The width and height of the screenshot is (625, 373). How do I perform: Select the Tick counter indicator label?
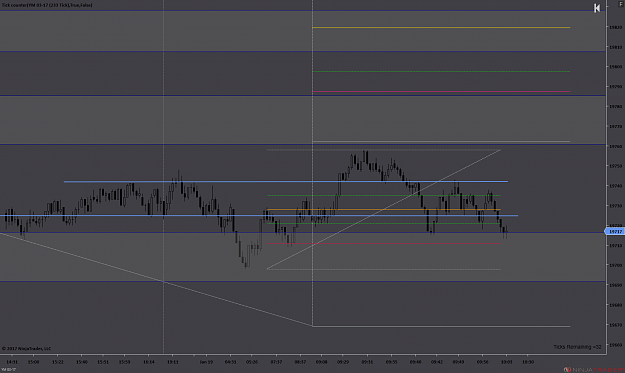pos(47,5)
